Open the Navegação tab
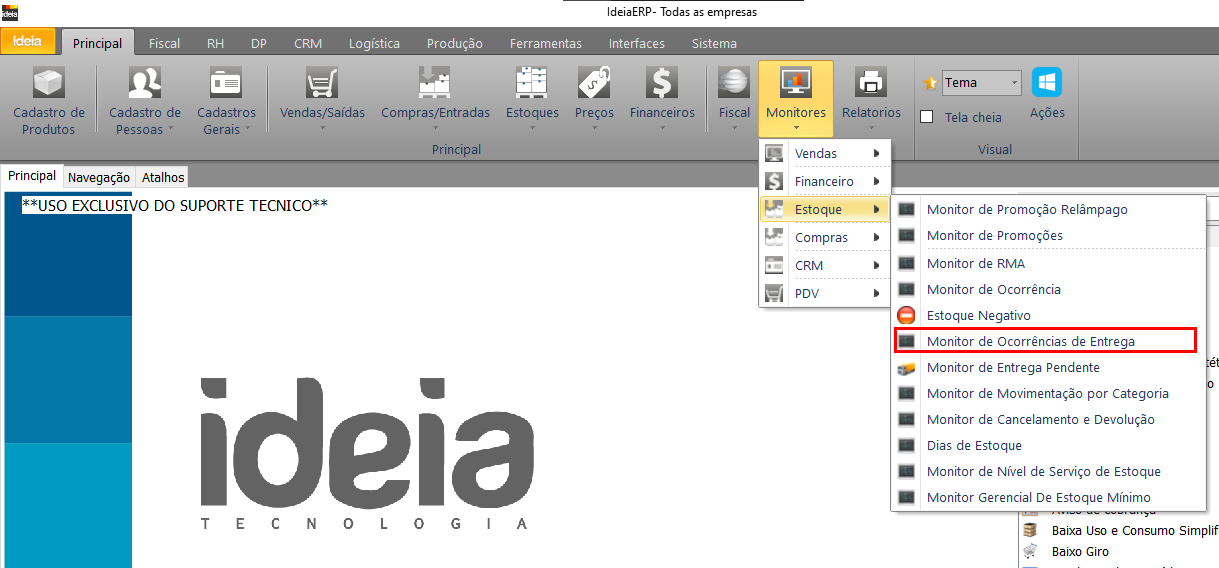 click(99, 177)
